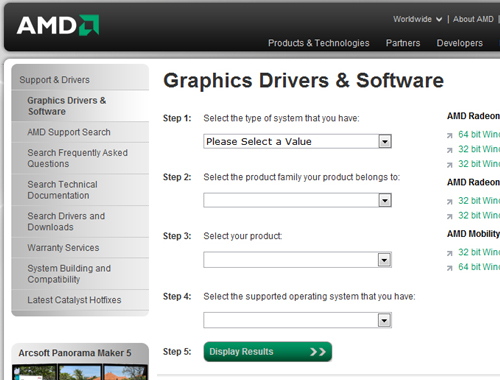Open Search Frequently Asked Questions
Viewport: 500px width, 380px height.
pyautogui.click(x=80, y=158)
